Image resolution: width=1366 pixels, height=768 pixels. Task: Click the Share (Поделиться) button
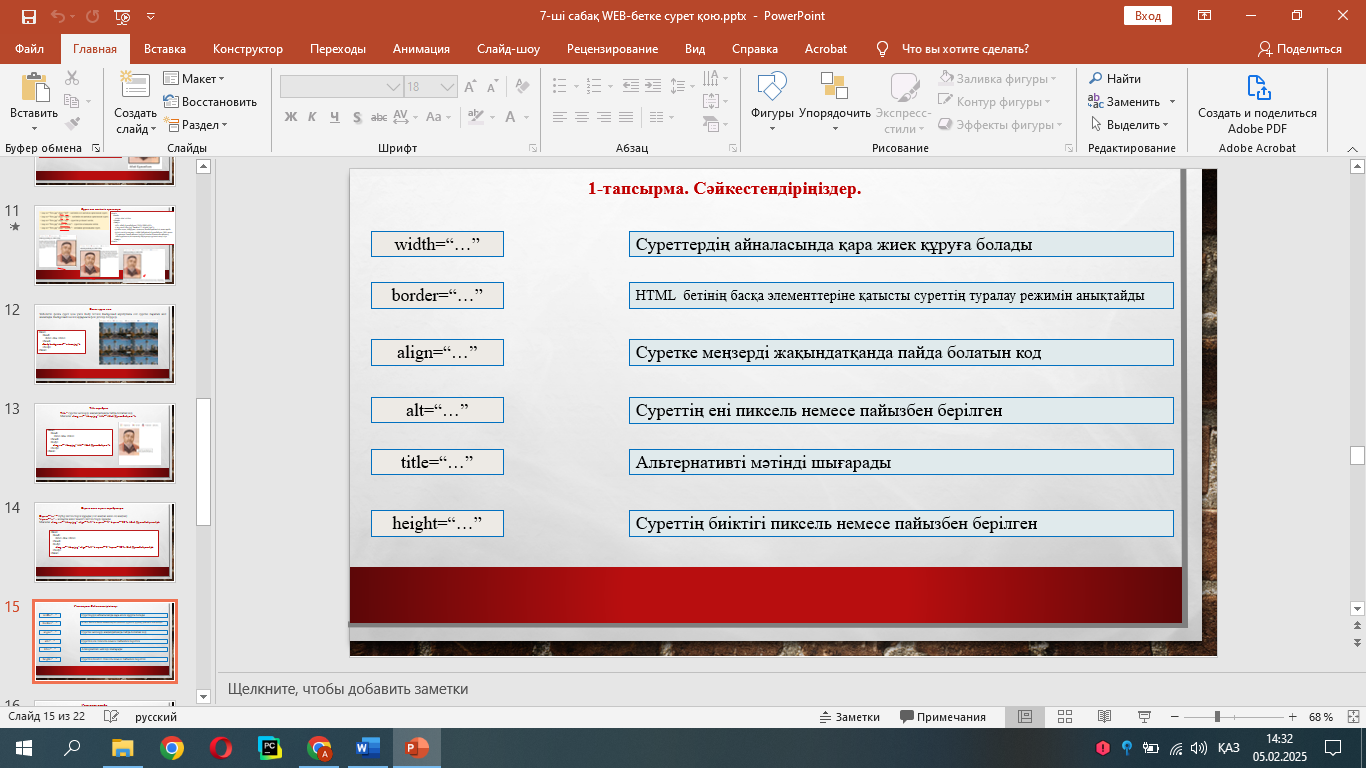click(1299, 49)
